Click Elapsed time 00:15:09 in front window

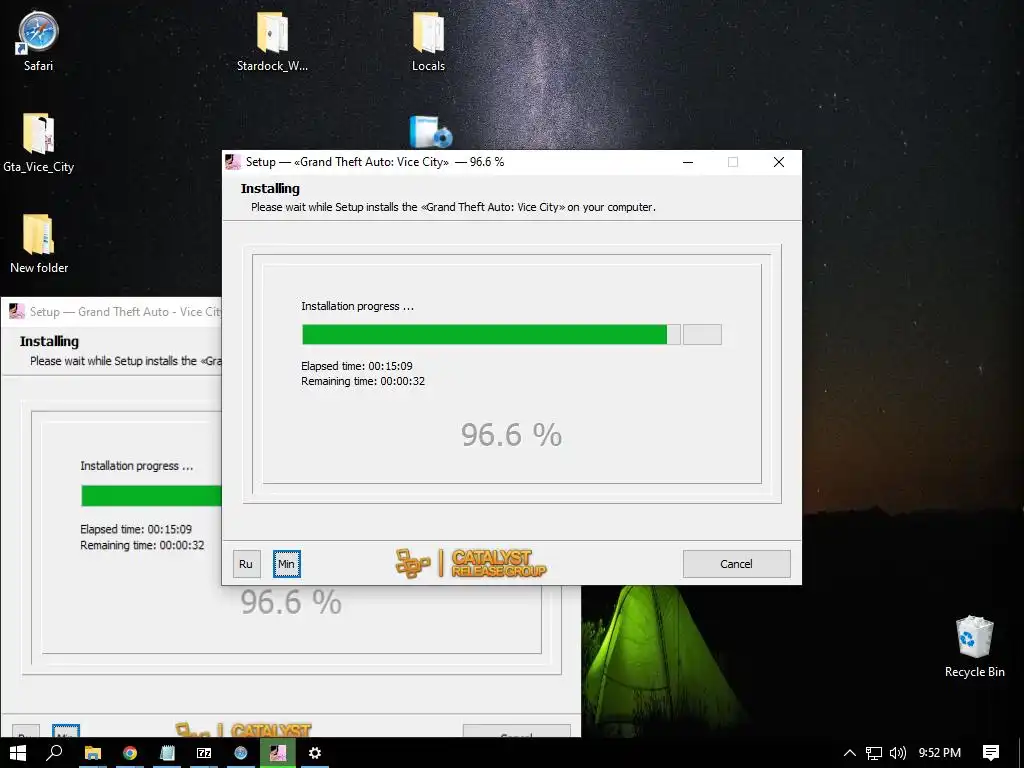[357, 366]
